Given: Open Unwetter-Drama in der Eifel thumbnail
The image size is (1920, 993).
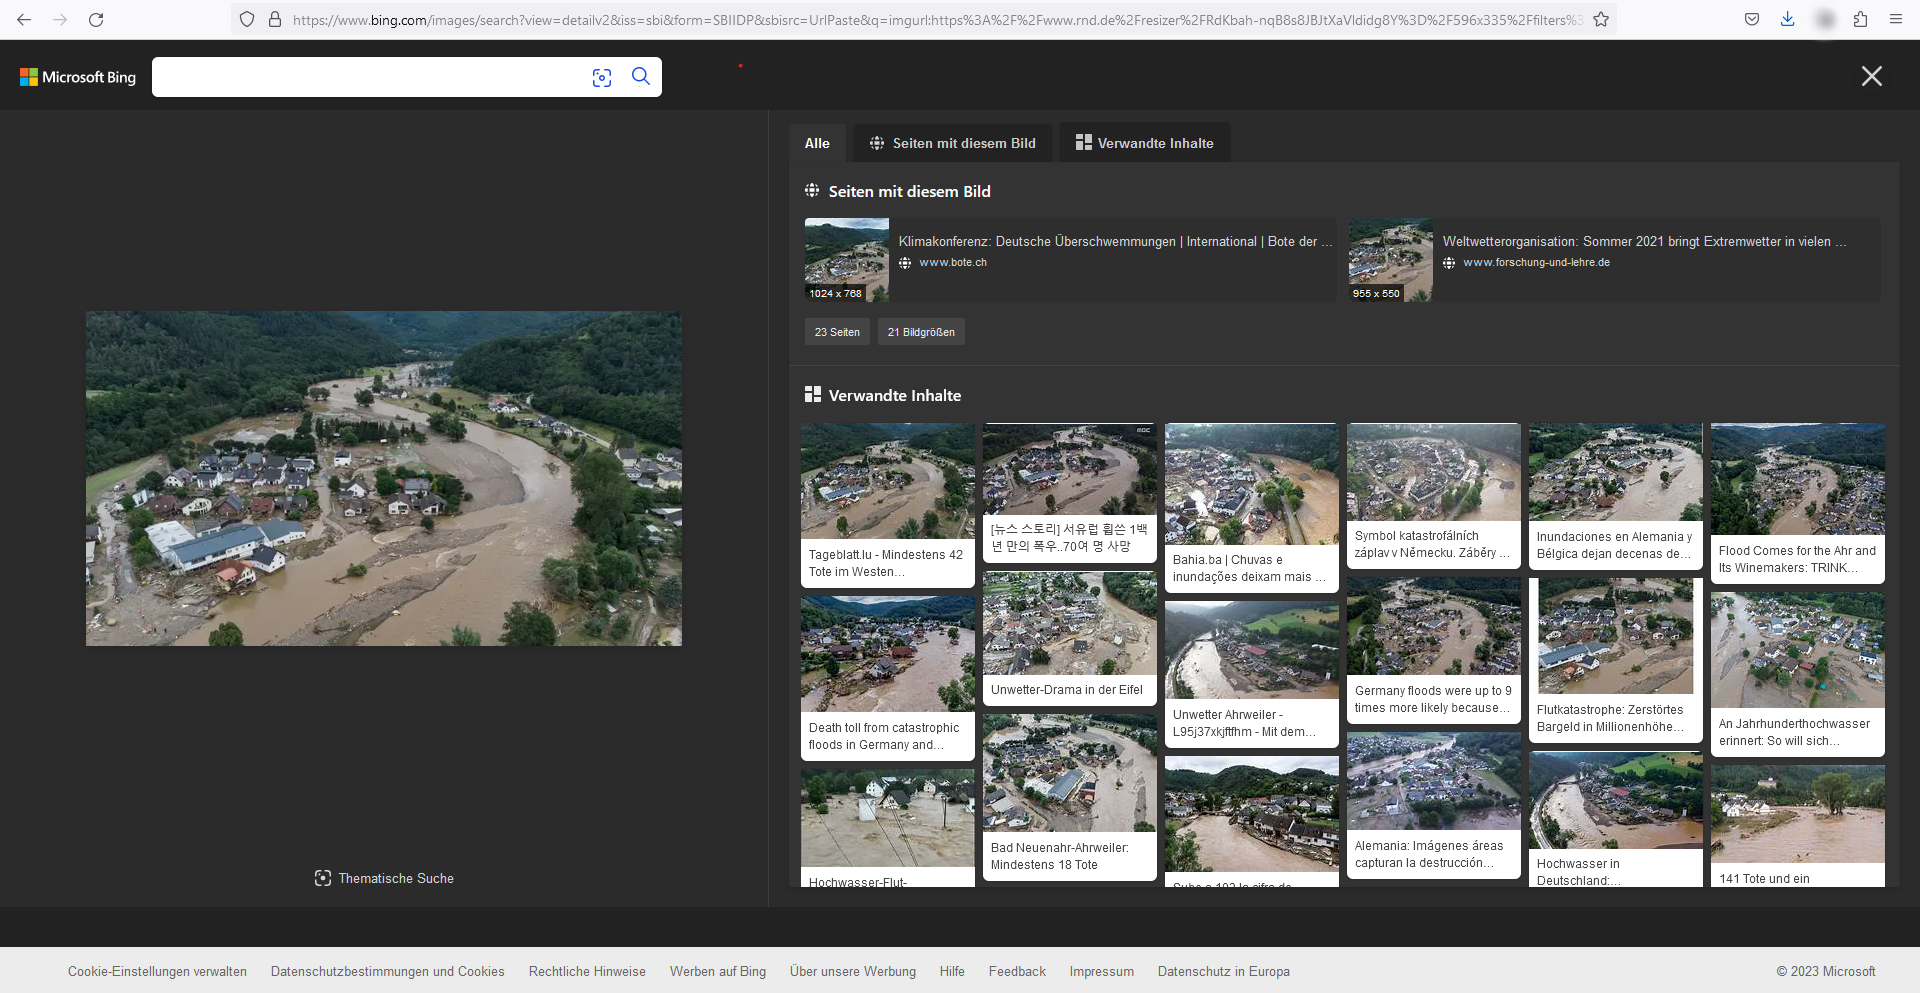Looking at the screenshot, I should click(1069, 638).
